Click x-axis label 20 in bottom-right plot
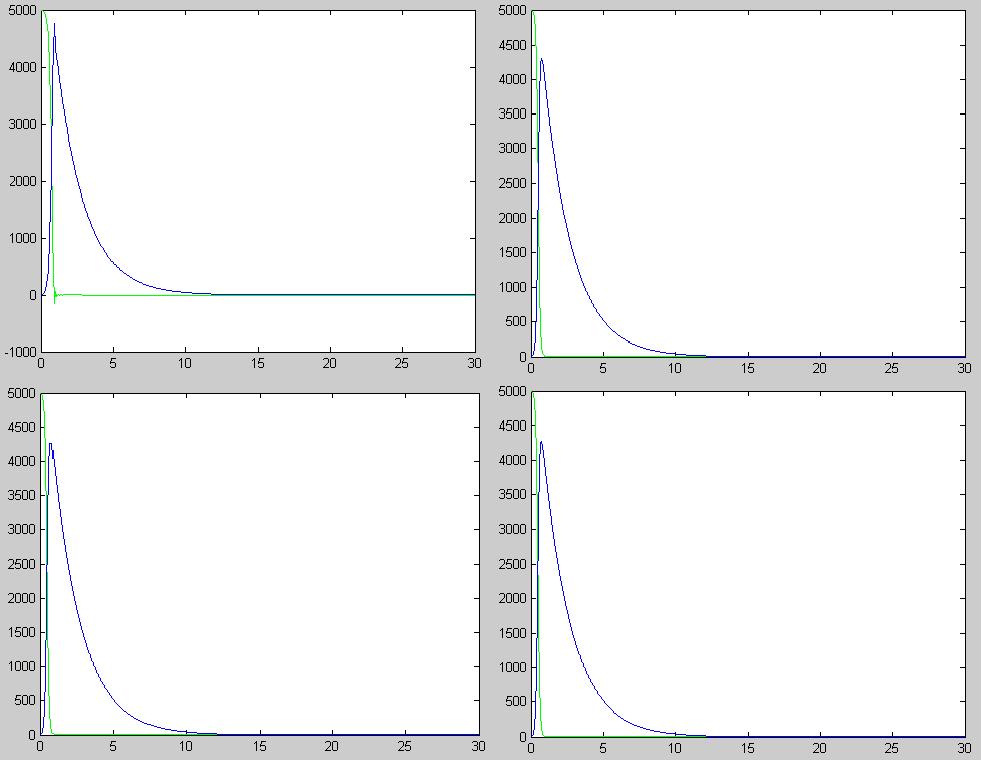Screen dimensions: 981x760 pyautogui.click(x=819, y=747)
